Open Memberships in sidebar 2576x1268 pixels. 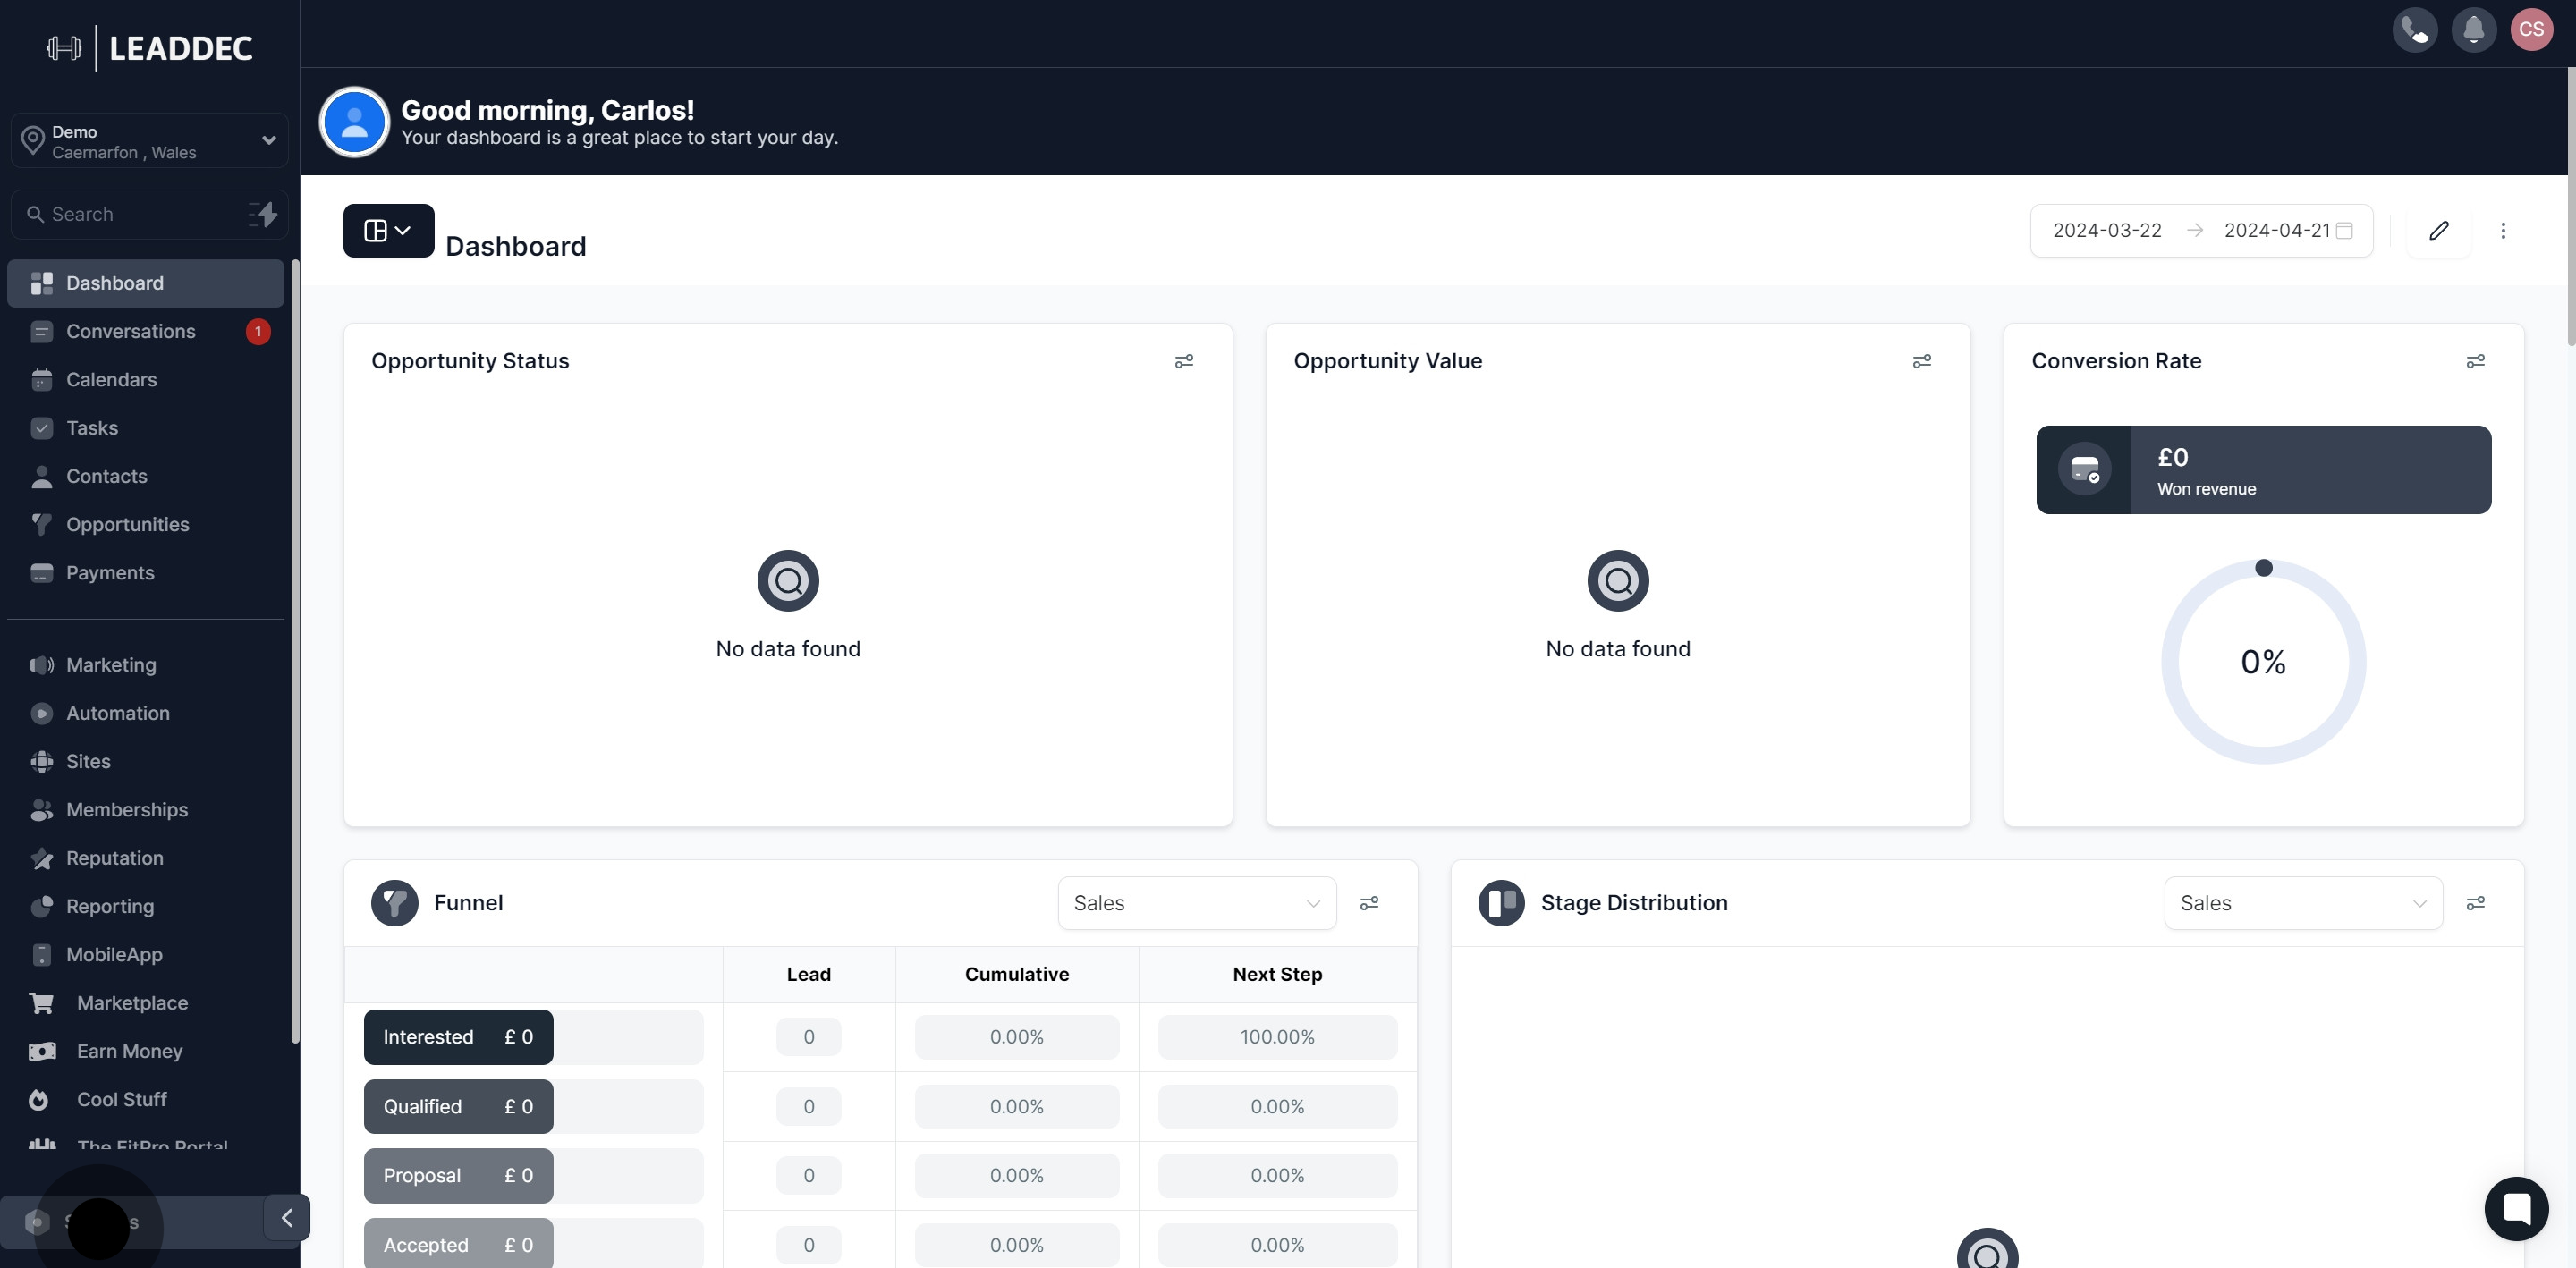click(146, 810)
